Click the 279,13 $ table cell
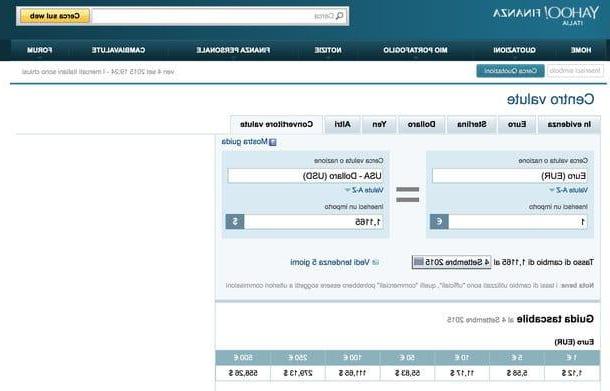Image resolution: width=610 pixels, height=391 pixels. [x=298, y=373]
